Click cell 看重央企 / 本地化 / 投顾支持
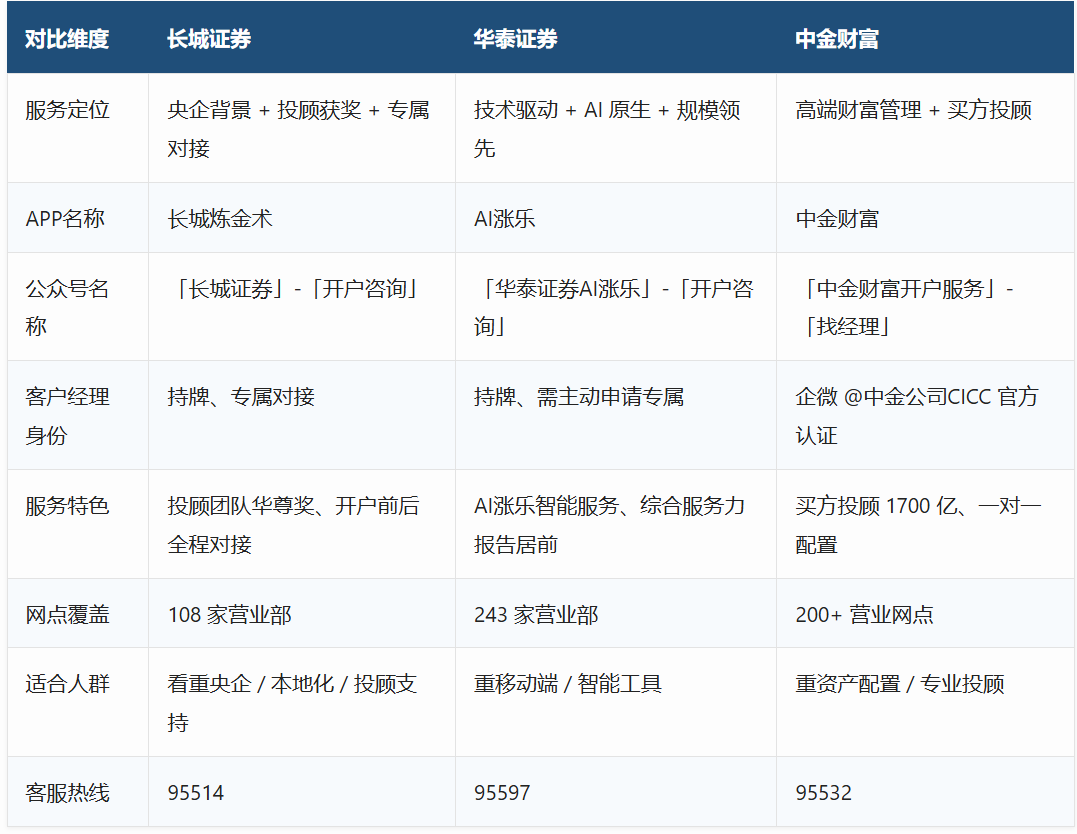This screenshot has width=1077, height=834. coord(302,702)
